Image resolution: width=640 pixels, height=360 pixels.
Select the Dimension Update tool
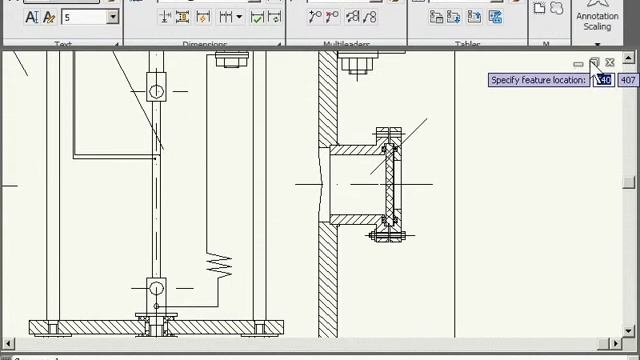(x=275, y=17)
